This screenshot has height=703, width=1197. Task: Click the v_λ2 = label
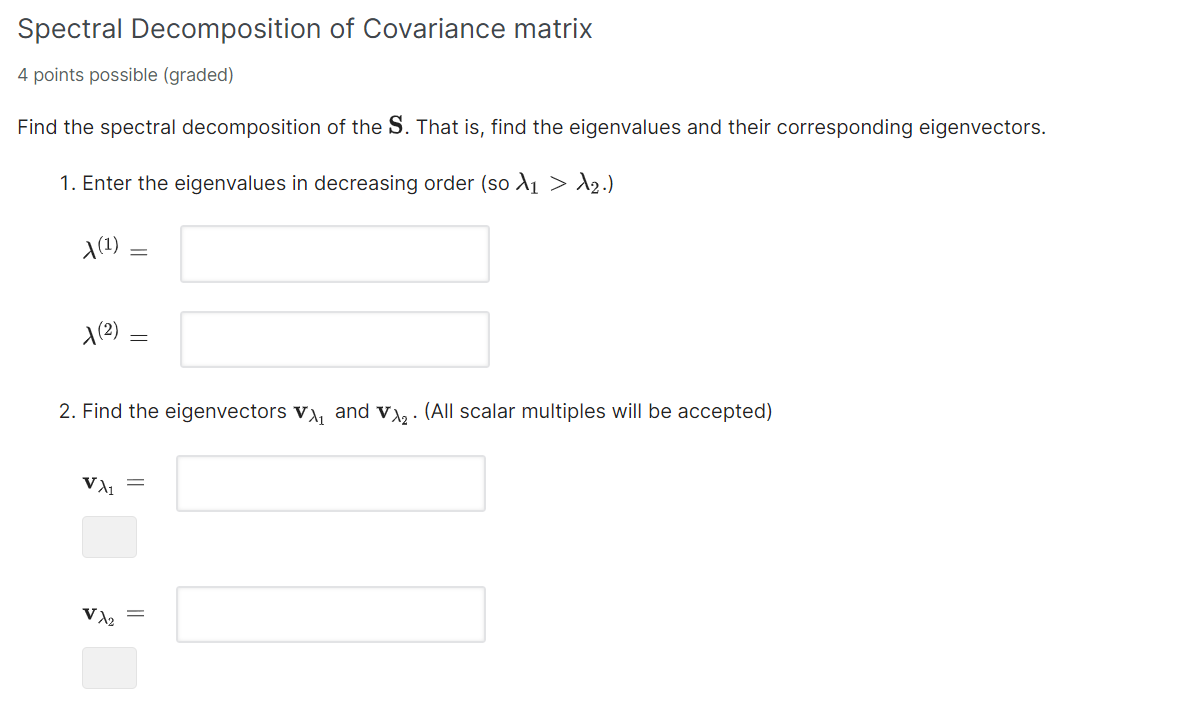pyautogui.click(x=112, y=613)
